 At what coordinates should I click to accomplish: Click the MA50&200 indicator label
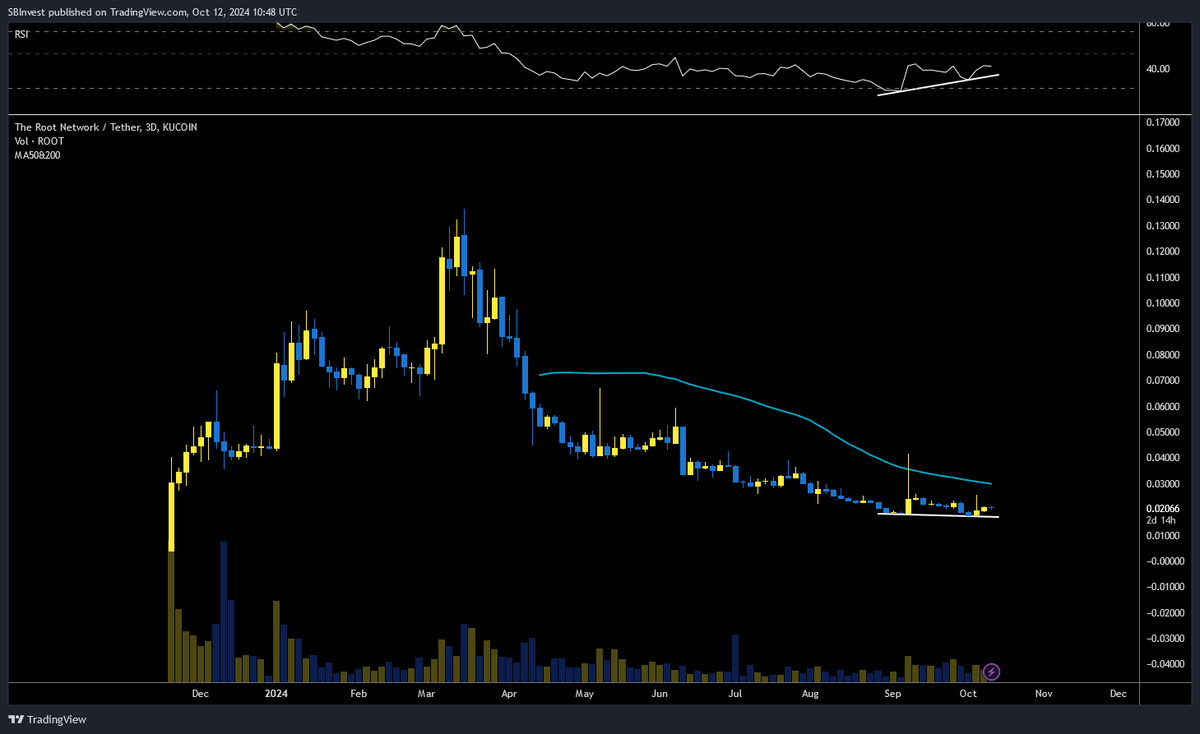(37, 155)
